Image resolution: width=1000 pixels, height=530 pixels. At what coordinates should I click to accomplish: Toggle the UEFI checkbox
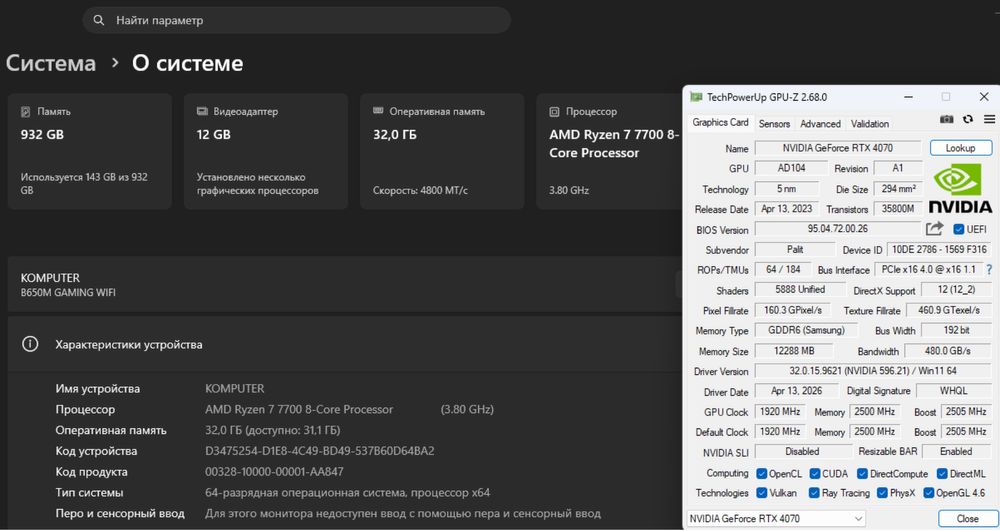958,229
